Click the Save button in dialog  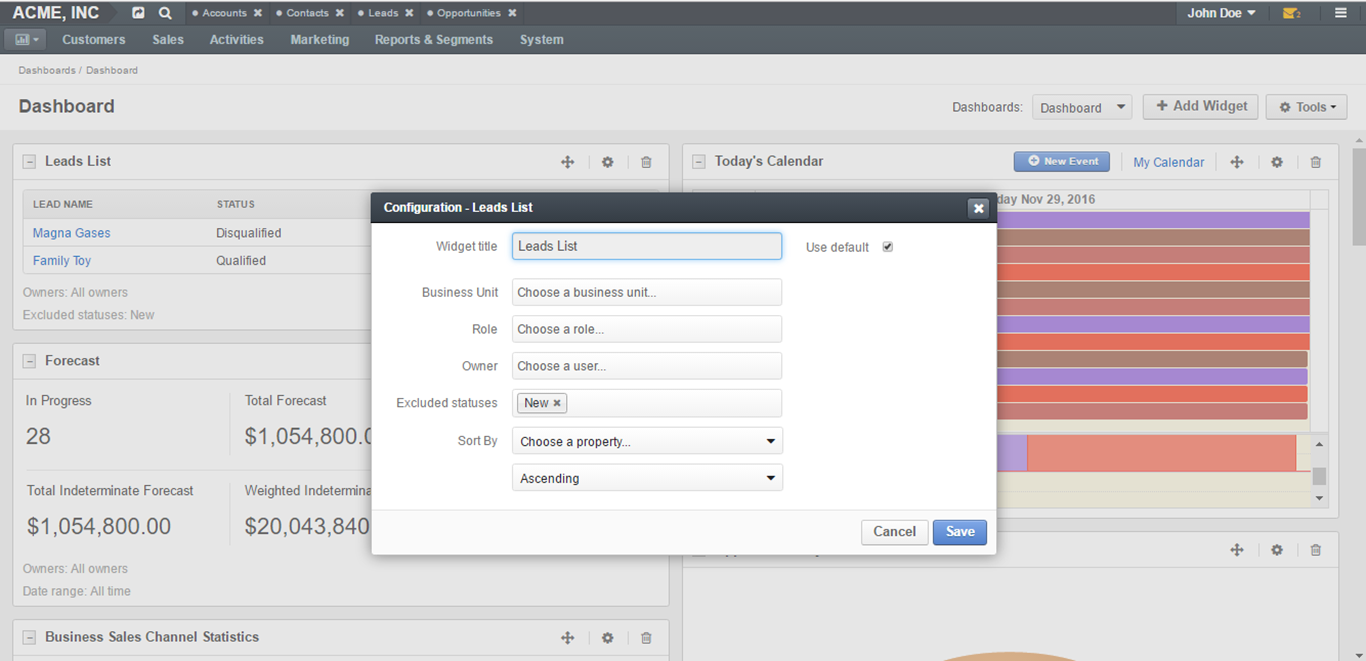960,532
